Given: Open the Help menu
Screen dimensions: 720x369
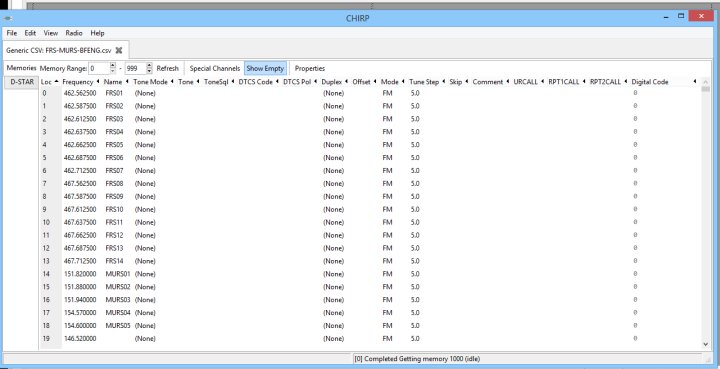Looking at the screenshot, I should coord(97,33).
